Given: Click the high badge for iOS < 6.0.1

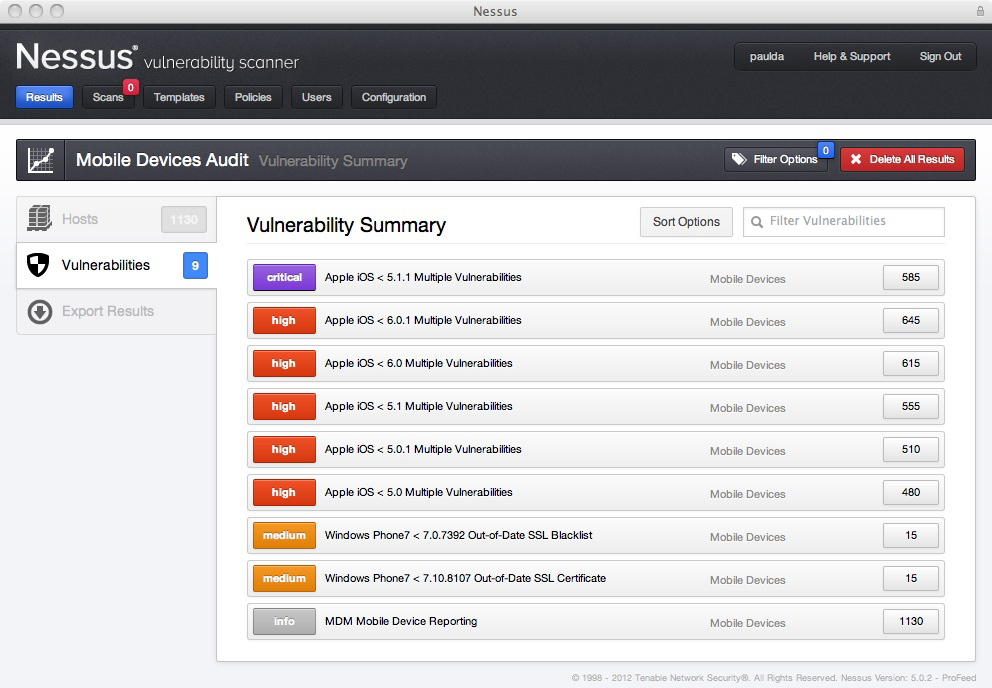Looking at the screenshot, I should pyautogui.click(x=284, y=320).
